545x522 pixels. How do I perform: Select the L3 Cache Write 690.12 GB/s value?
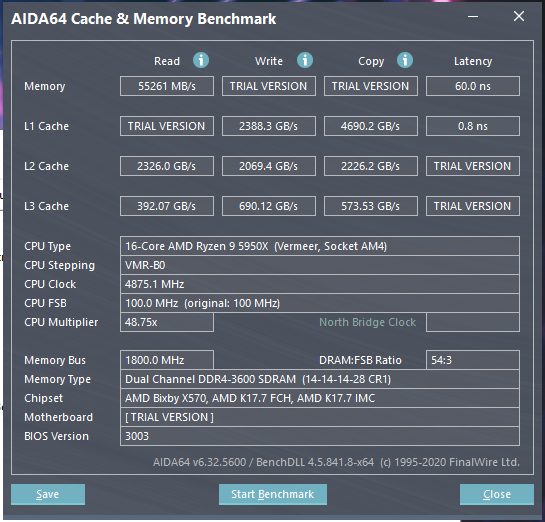[x=269, y=206]
